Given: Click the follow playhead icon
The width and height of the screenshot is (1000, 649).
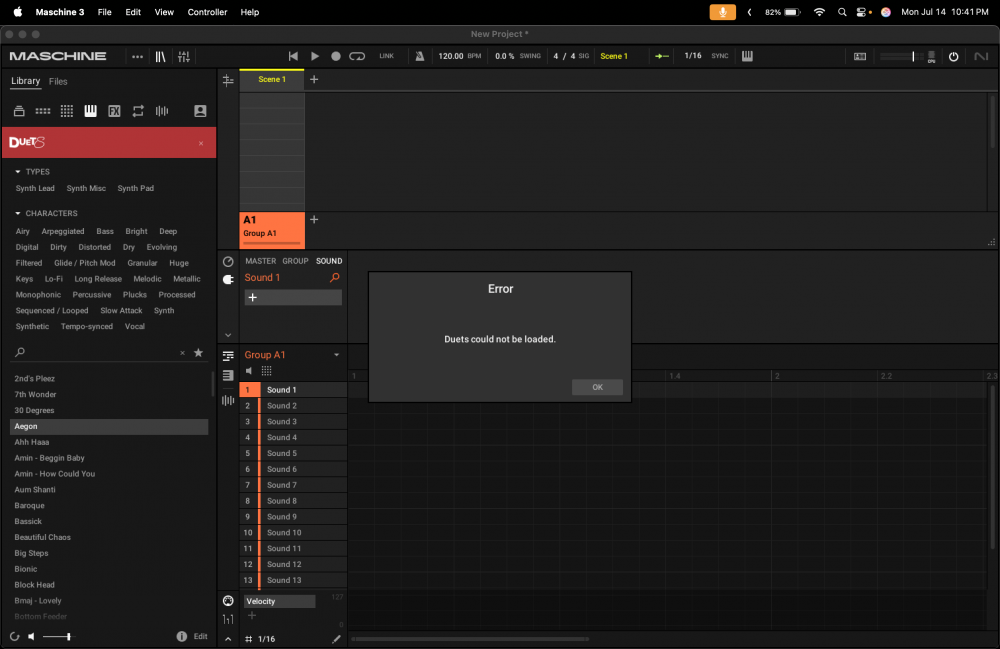Looking at the screenshot, I should point(662,56).
